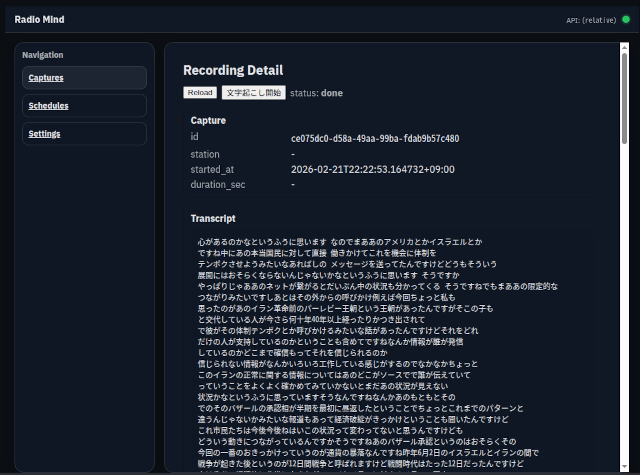This screenshot has height=475, width=640.
Task: Click the first line of transcript text
Action: point(340,242)
